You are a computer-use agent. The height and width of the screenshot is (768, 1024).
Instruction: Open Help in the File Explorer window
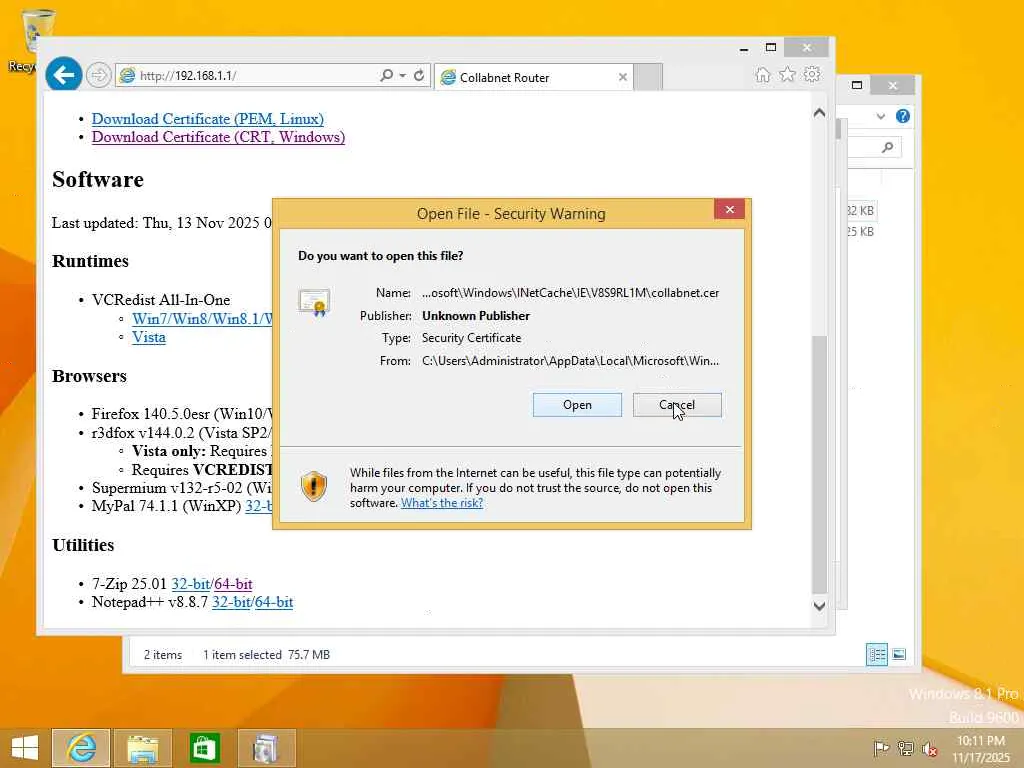click(x=903, y=116)
